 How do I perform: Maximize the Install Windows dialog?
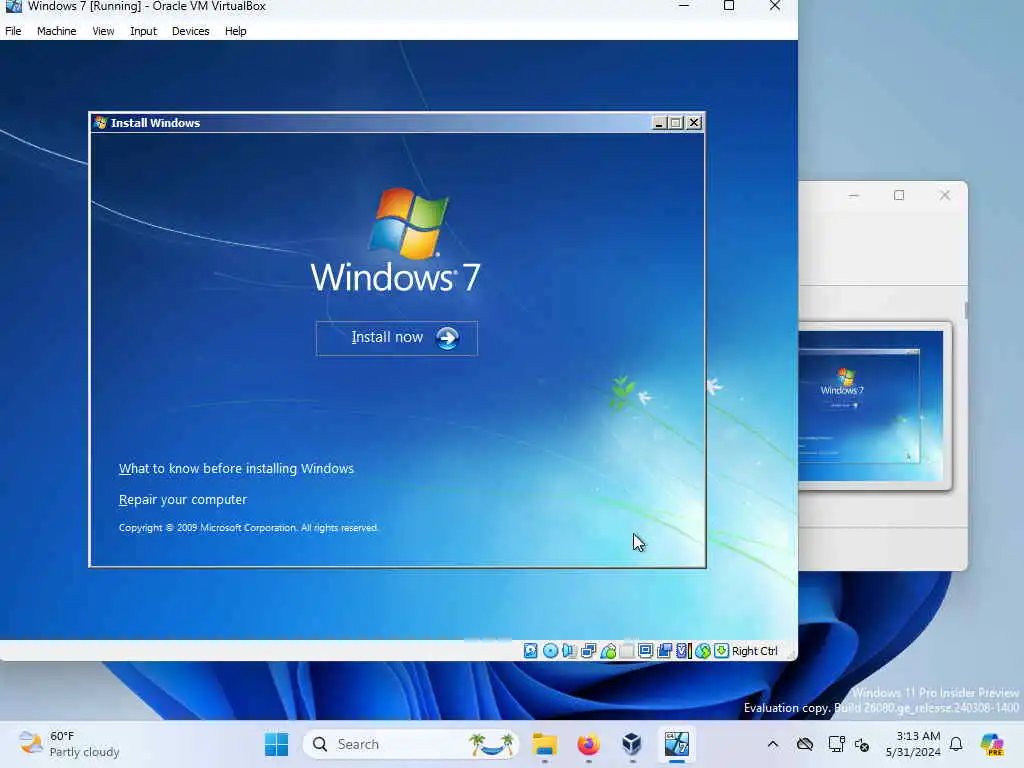point(676,123)
